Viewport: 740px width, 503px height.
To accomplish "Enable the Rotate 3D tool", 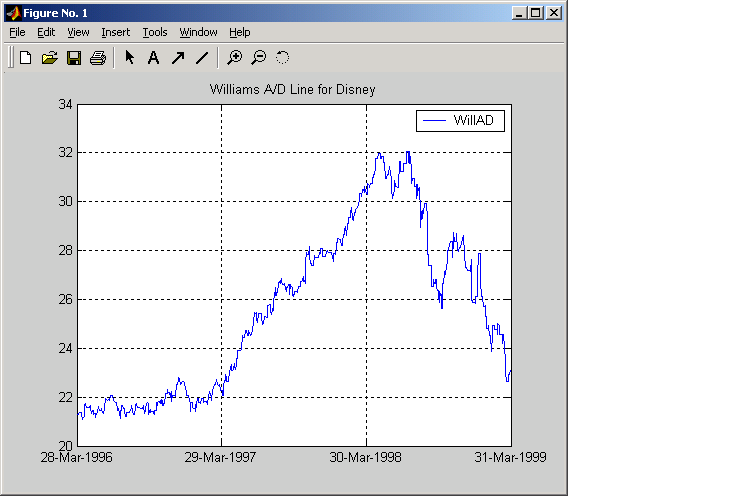I will pos(282,58).
